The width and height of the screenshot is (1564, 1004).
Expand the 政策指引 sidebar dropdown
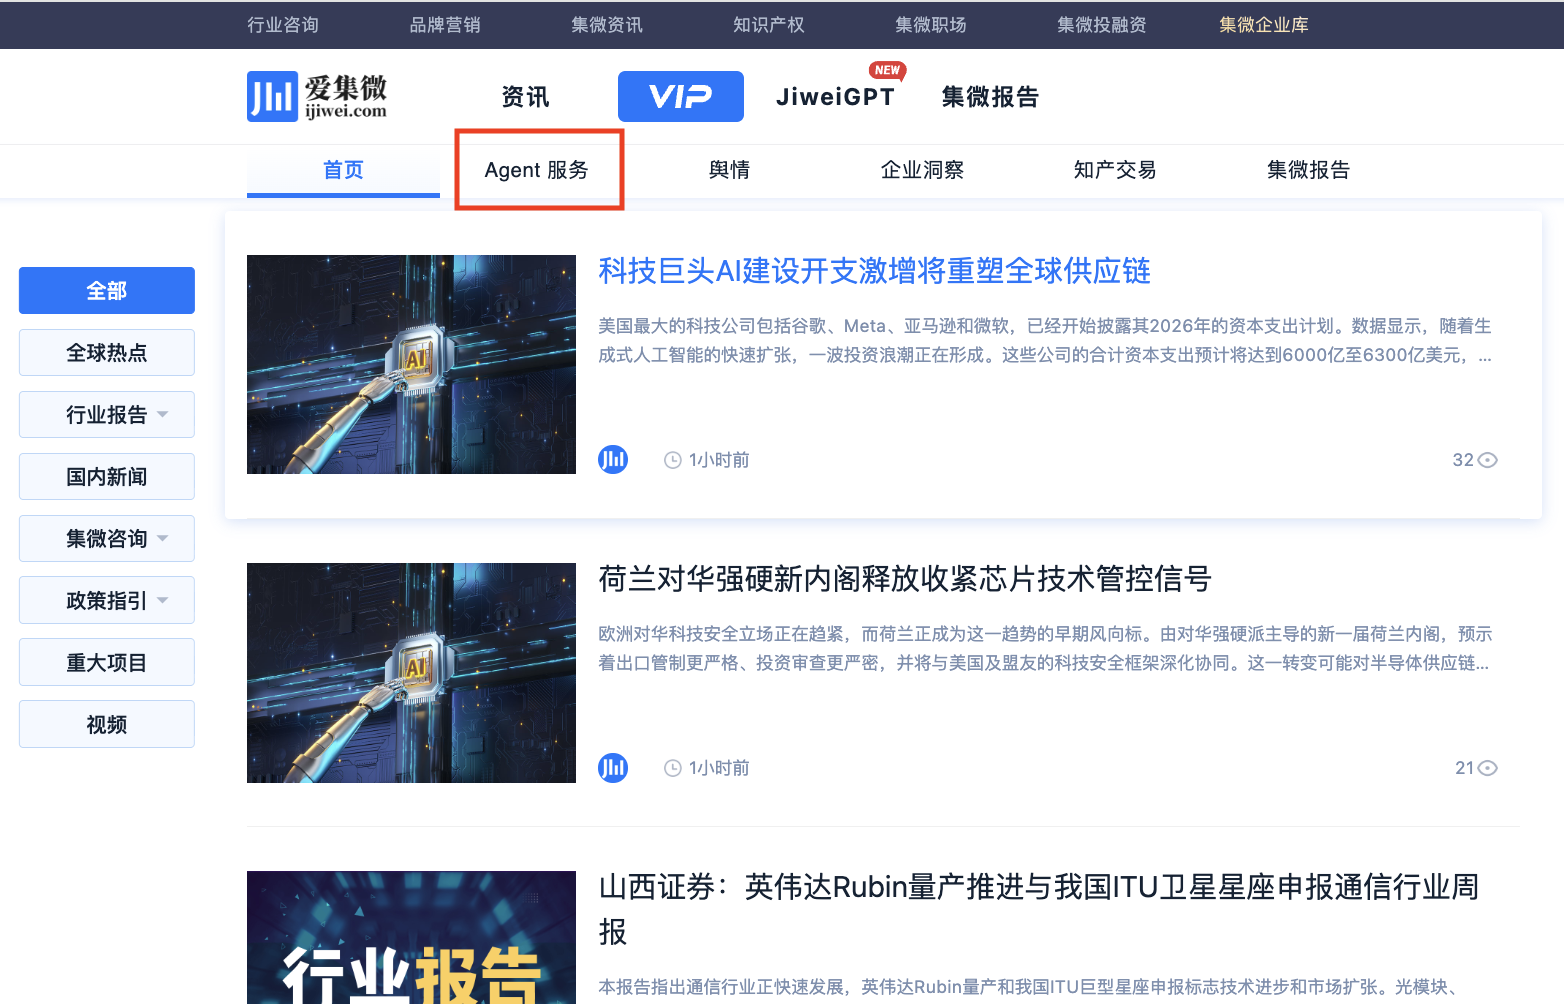(163, 600)
